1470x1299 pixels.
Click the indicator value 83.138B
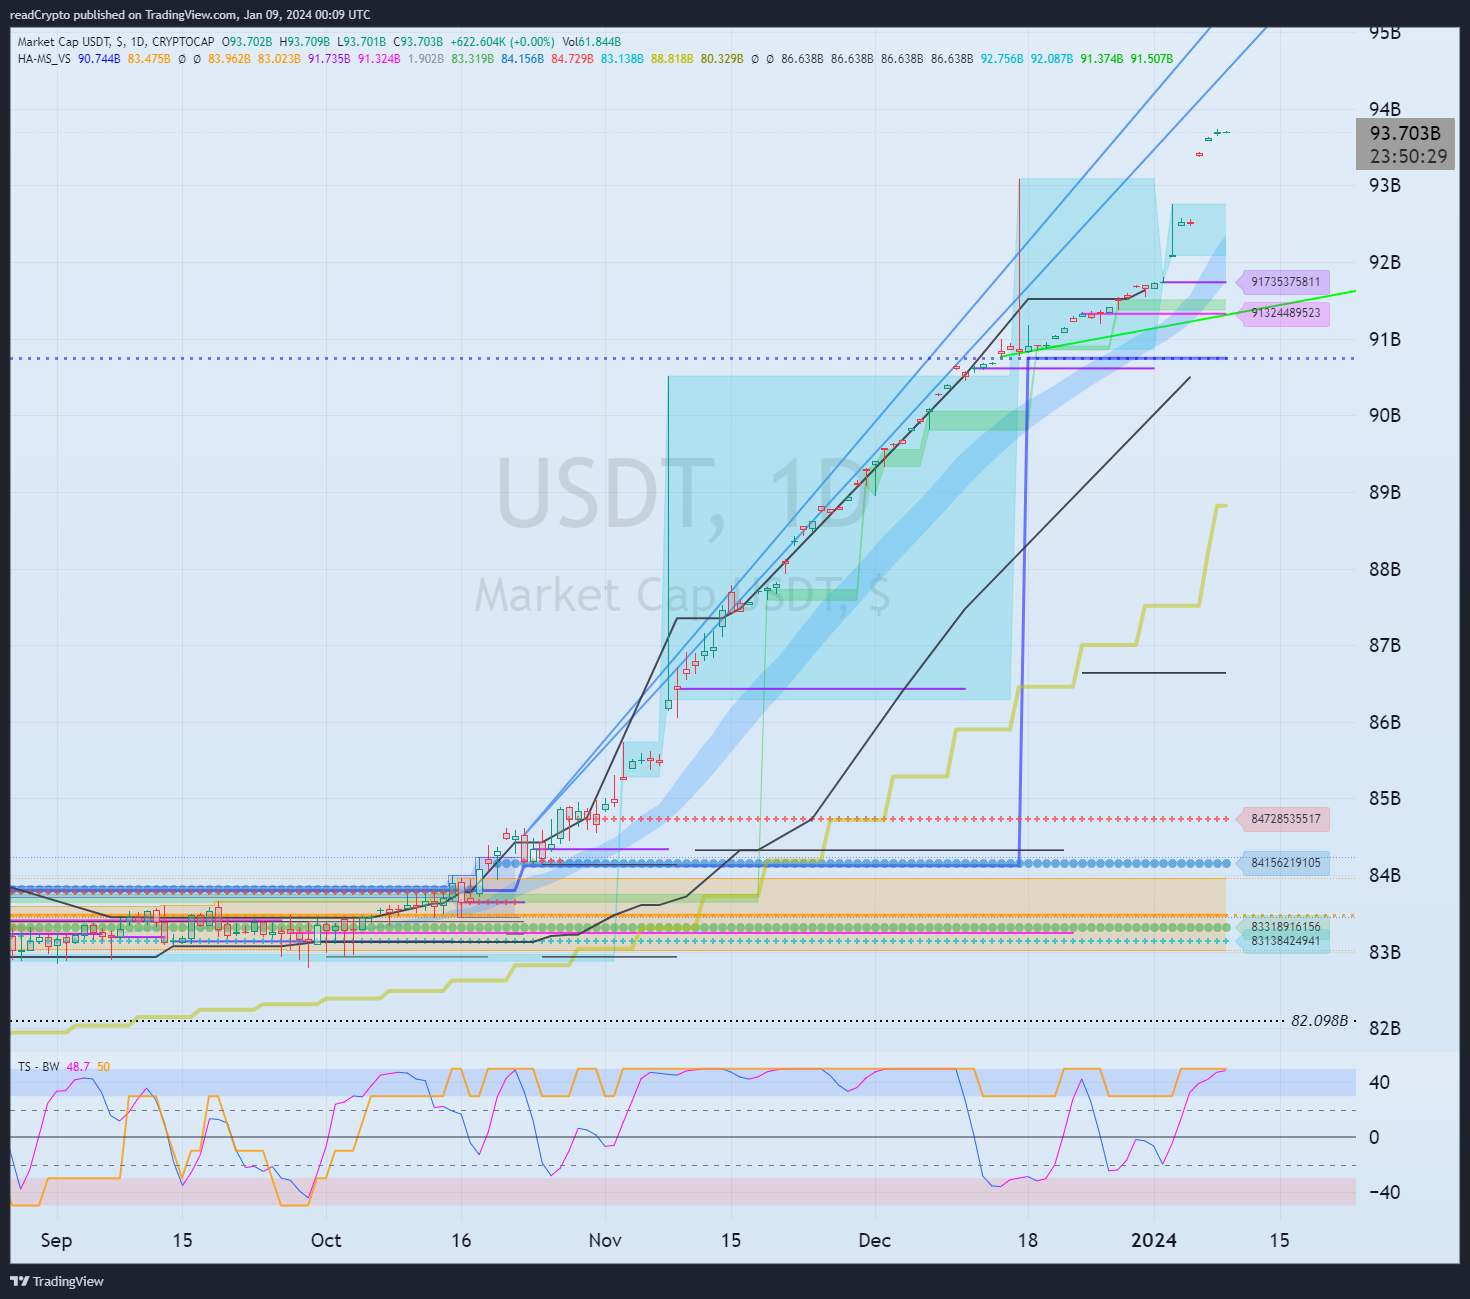(x=622, y=59)
